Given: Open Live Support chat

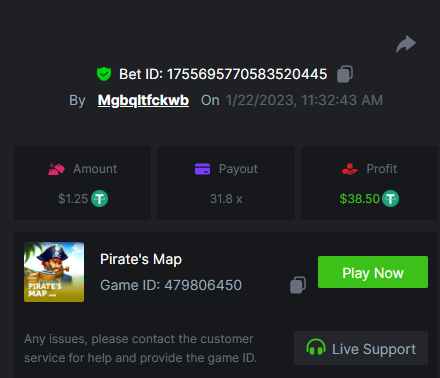Looking at the screenshot, I should click(361, 348).
